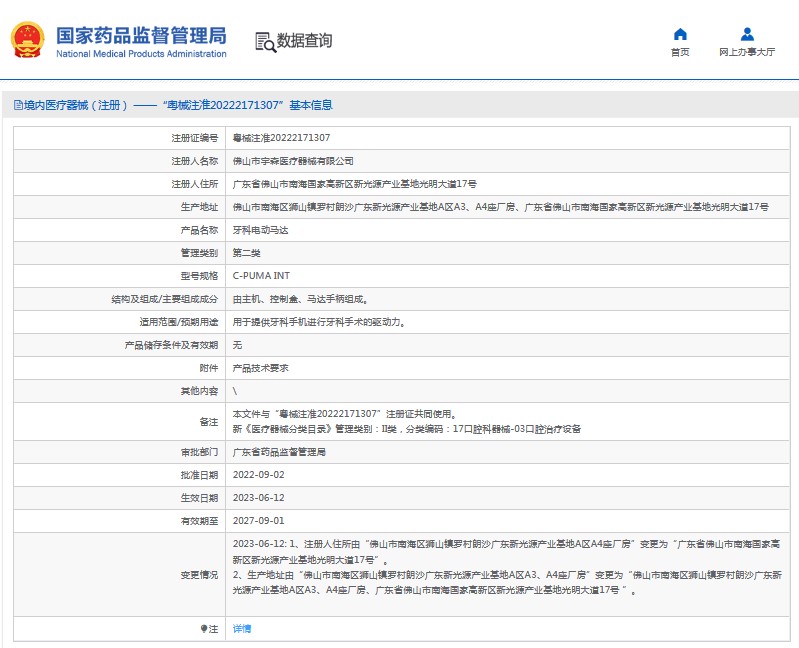Click the 网上办事大厅 text label

747,52
